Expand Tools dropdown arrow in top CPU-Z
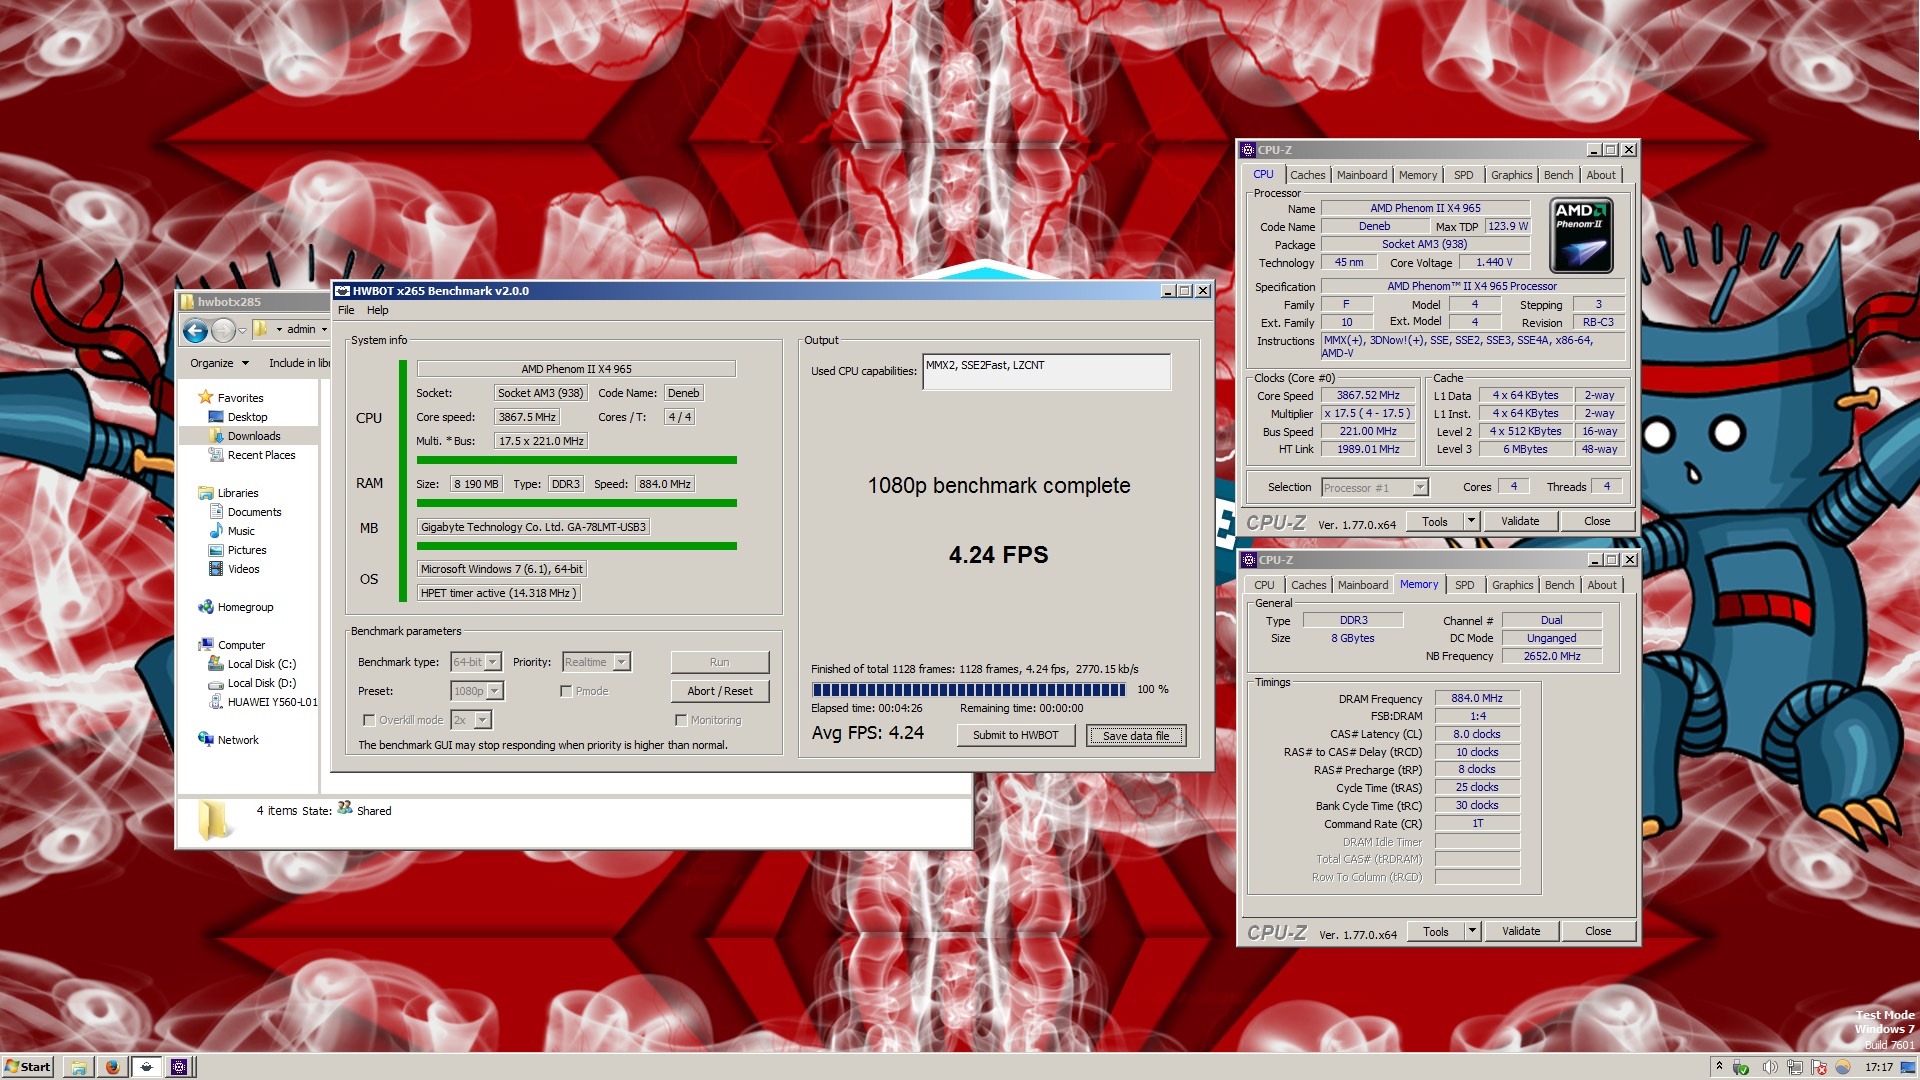This screenshot has height=1080, width=1920. point(1470,521)
